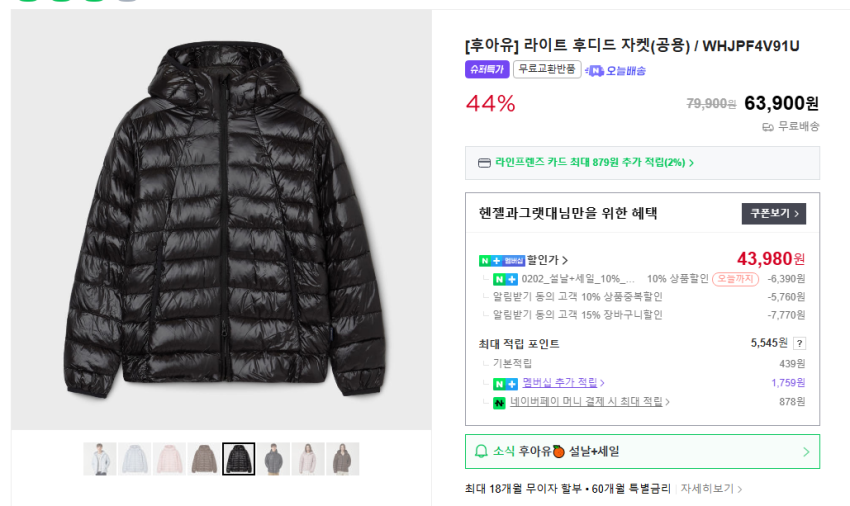Screen dimensions: 850x506
Task: Click the 무료배송 truck icon
Action: click(x=768, y=126)
